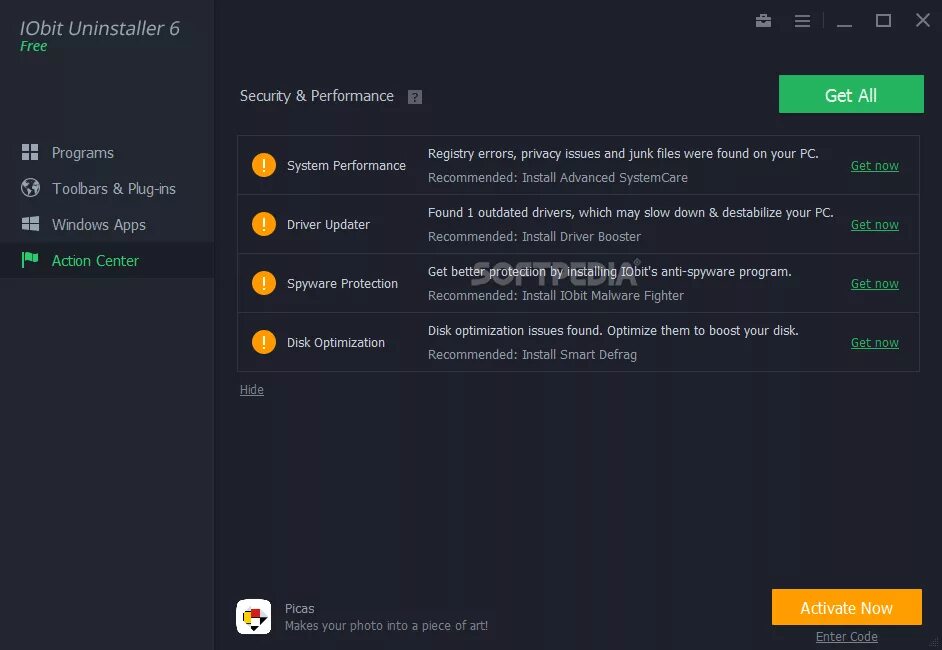This screenshot has width=942, height=650.
Task: Click Get now for Spyware Protection
Action: pos(875,283)
